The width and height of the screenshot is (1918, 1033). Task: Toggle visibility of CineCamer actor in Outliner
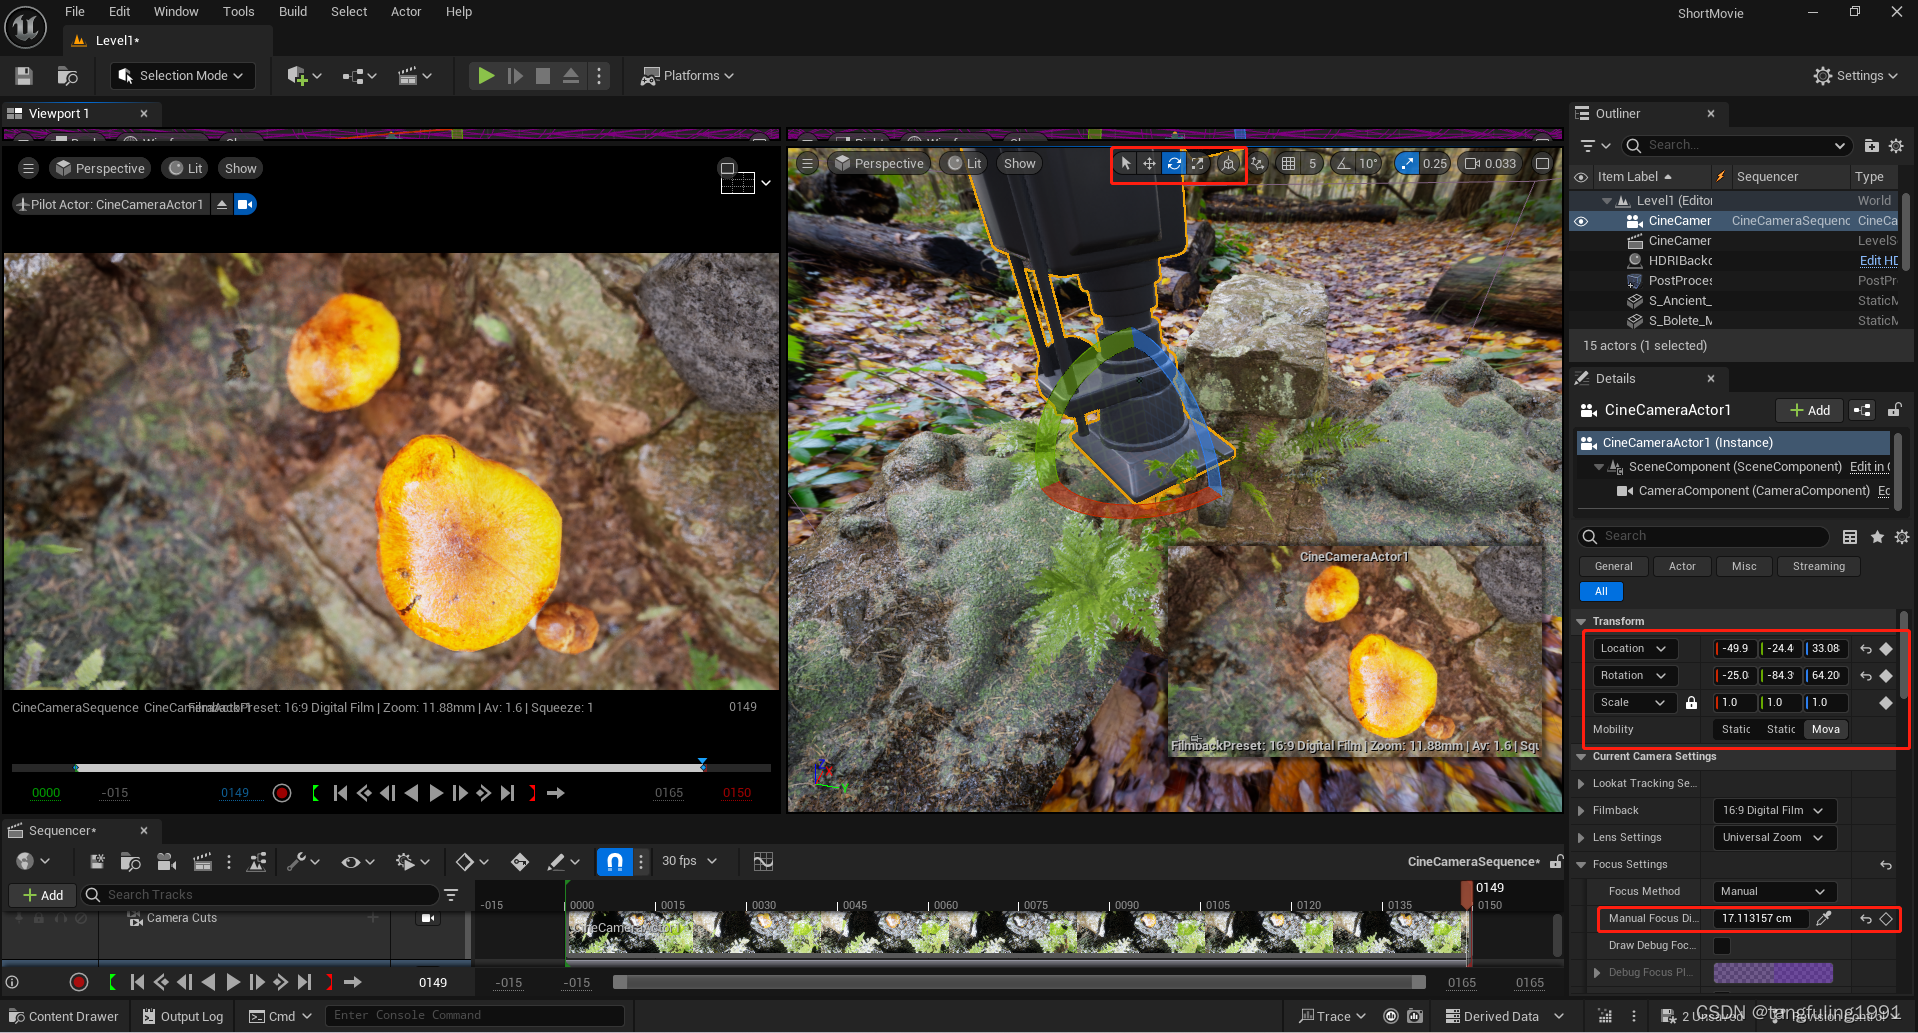point(1581,221)
